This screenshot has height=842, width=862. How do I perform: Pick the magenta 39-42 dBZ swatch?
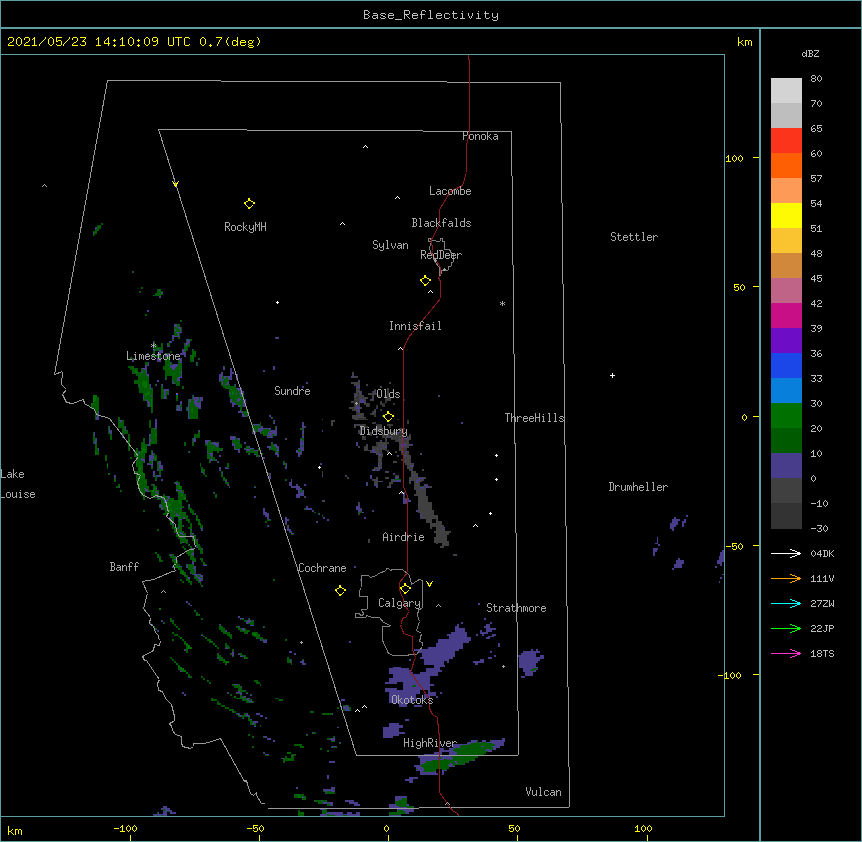(786, 315)
